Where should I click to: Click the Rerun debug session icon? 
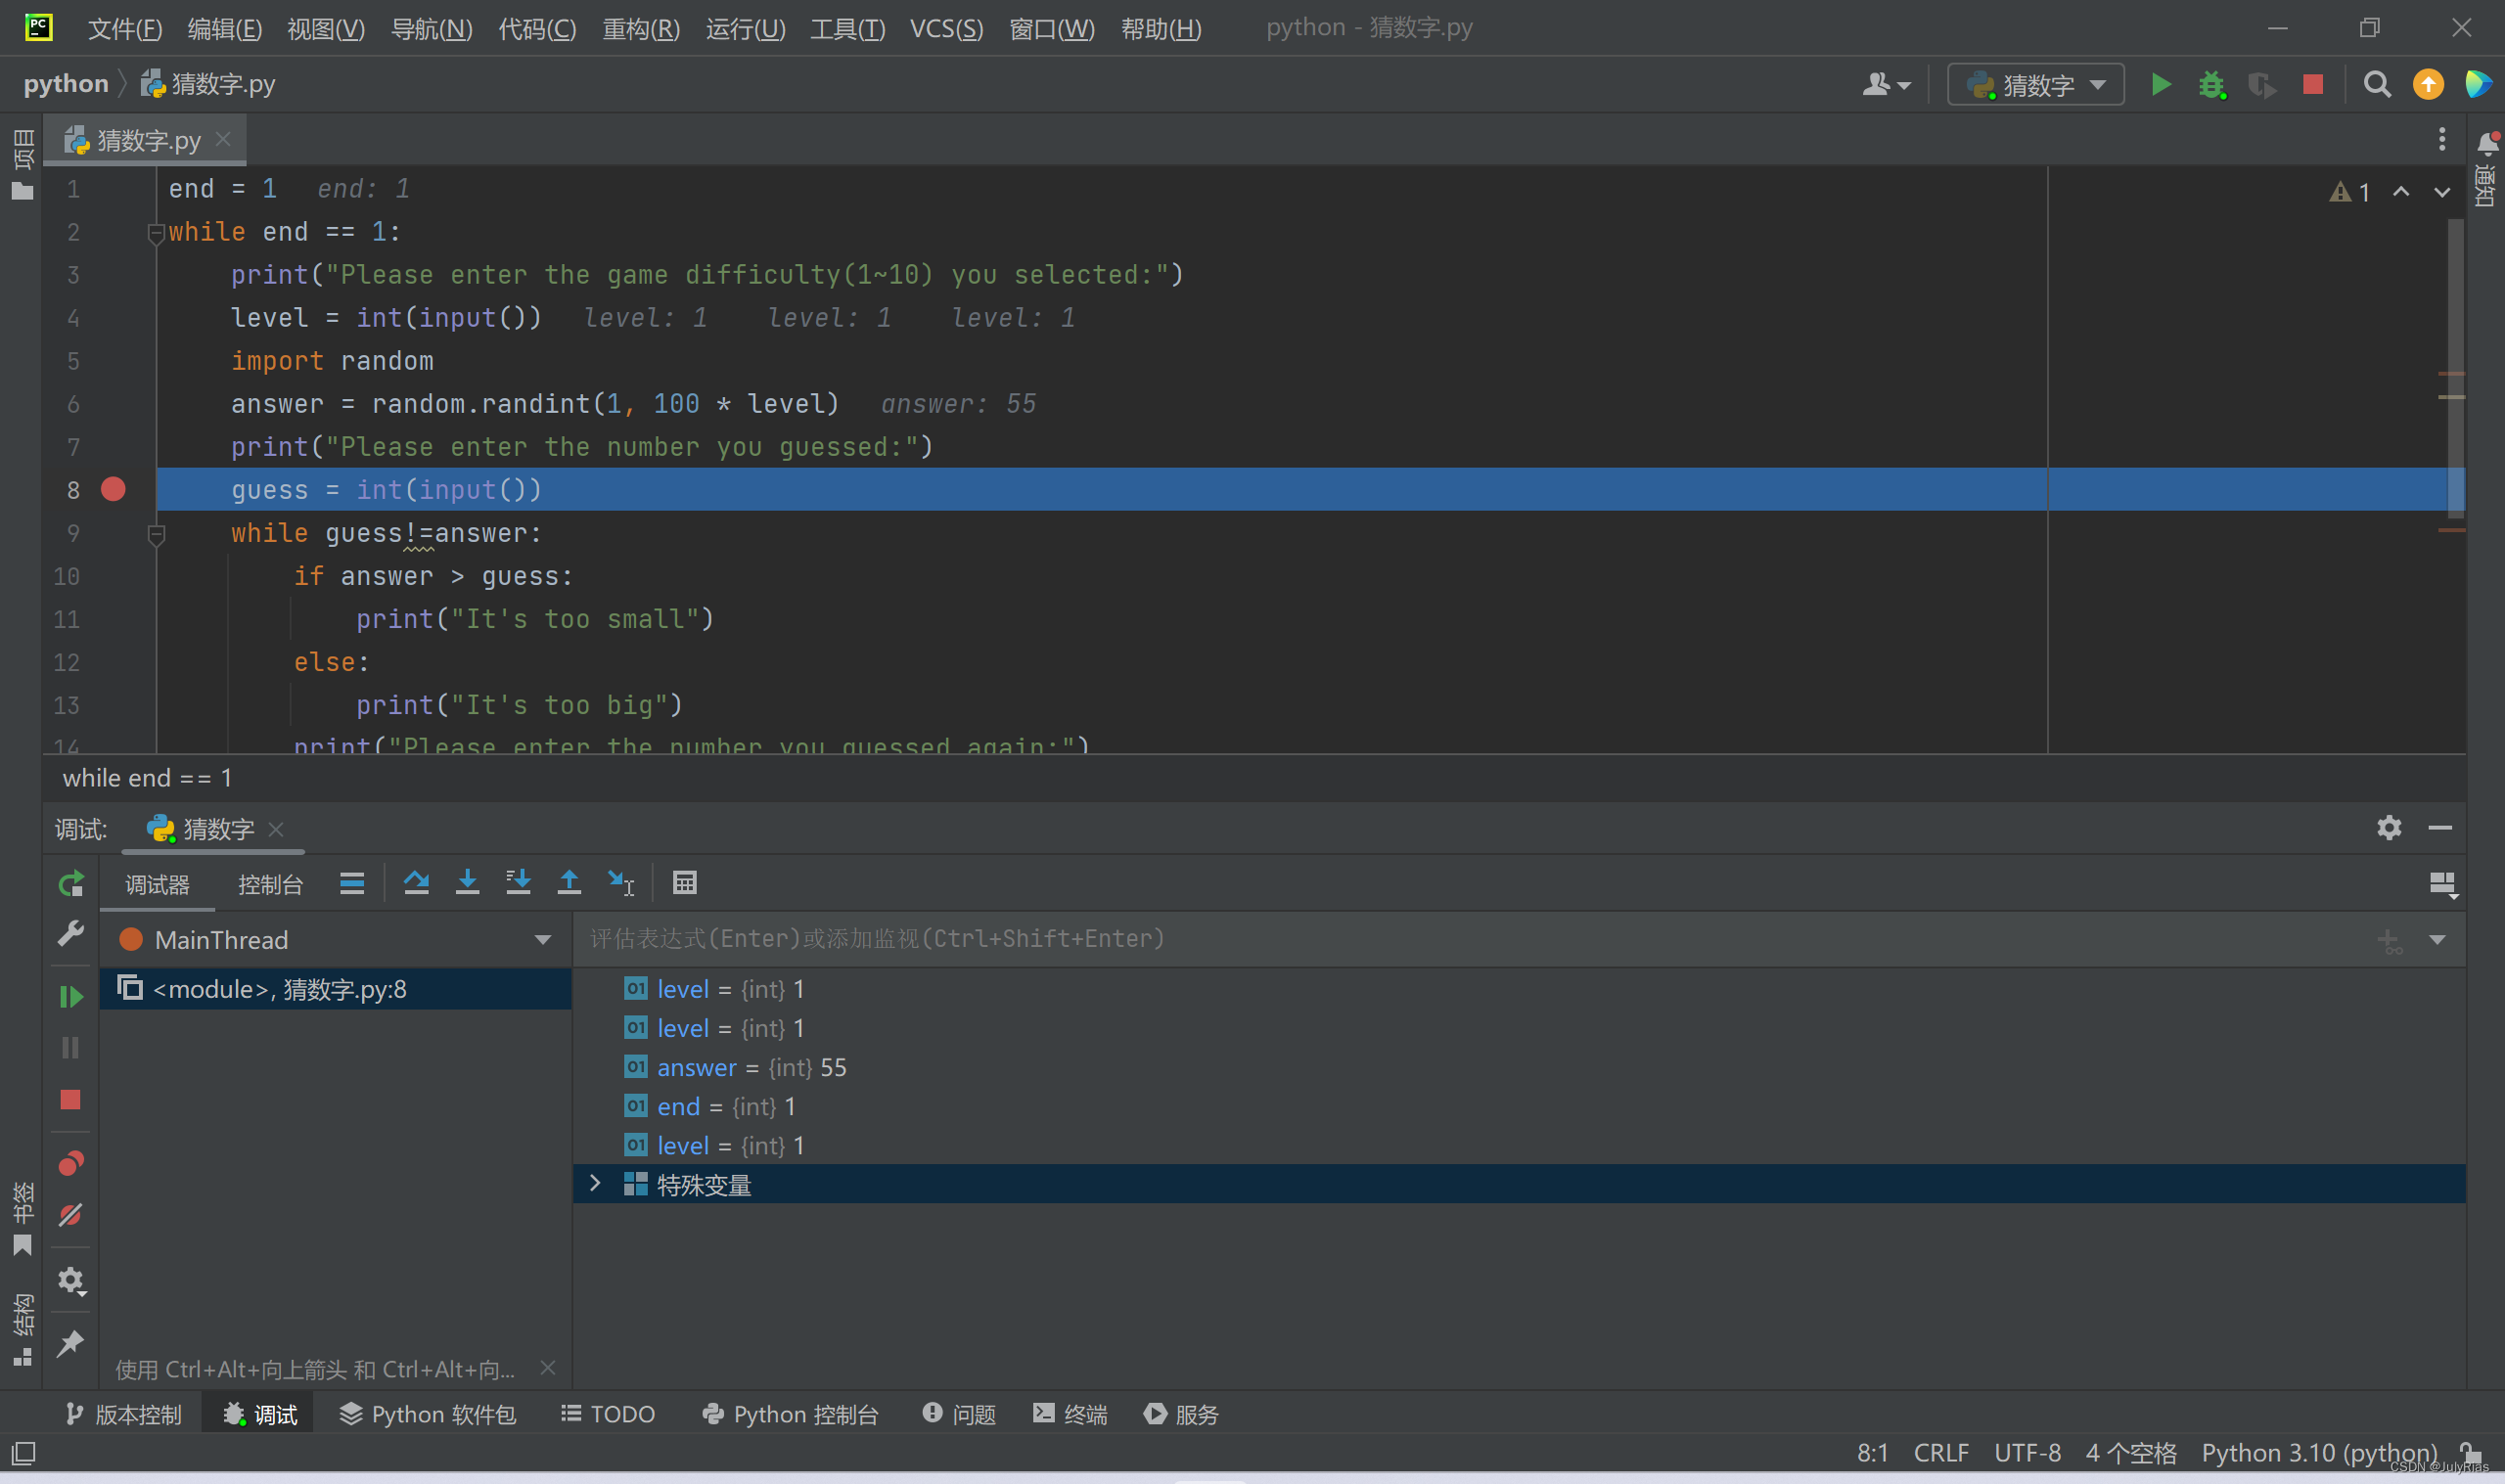tap(70, 884)
